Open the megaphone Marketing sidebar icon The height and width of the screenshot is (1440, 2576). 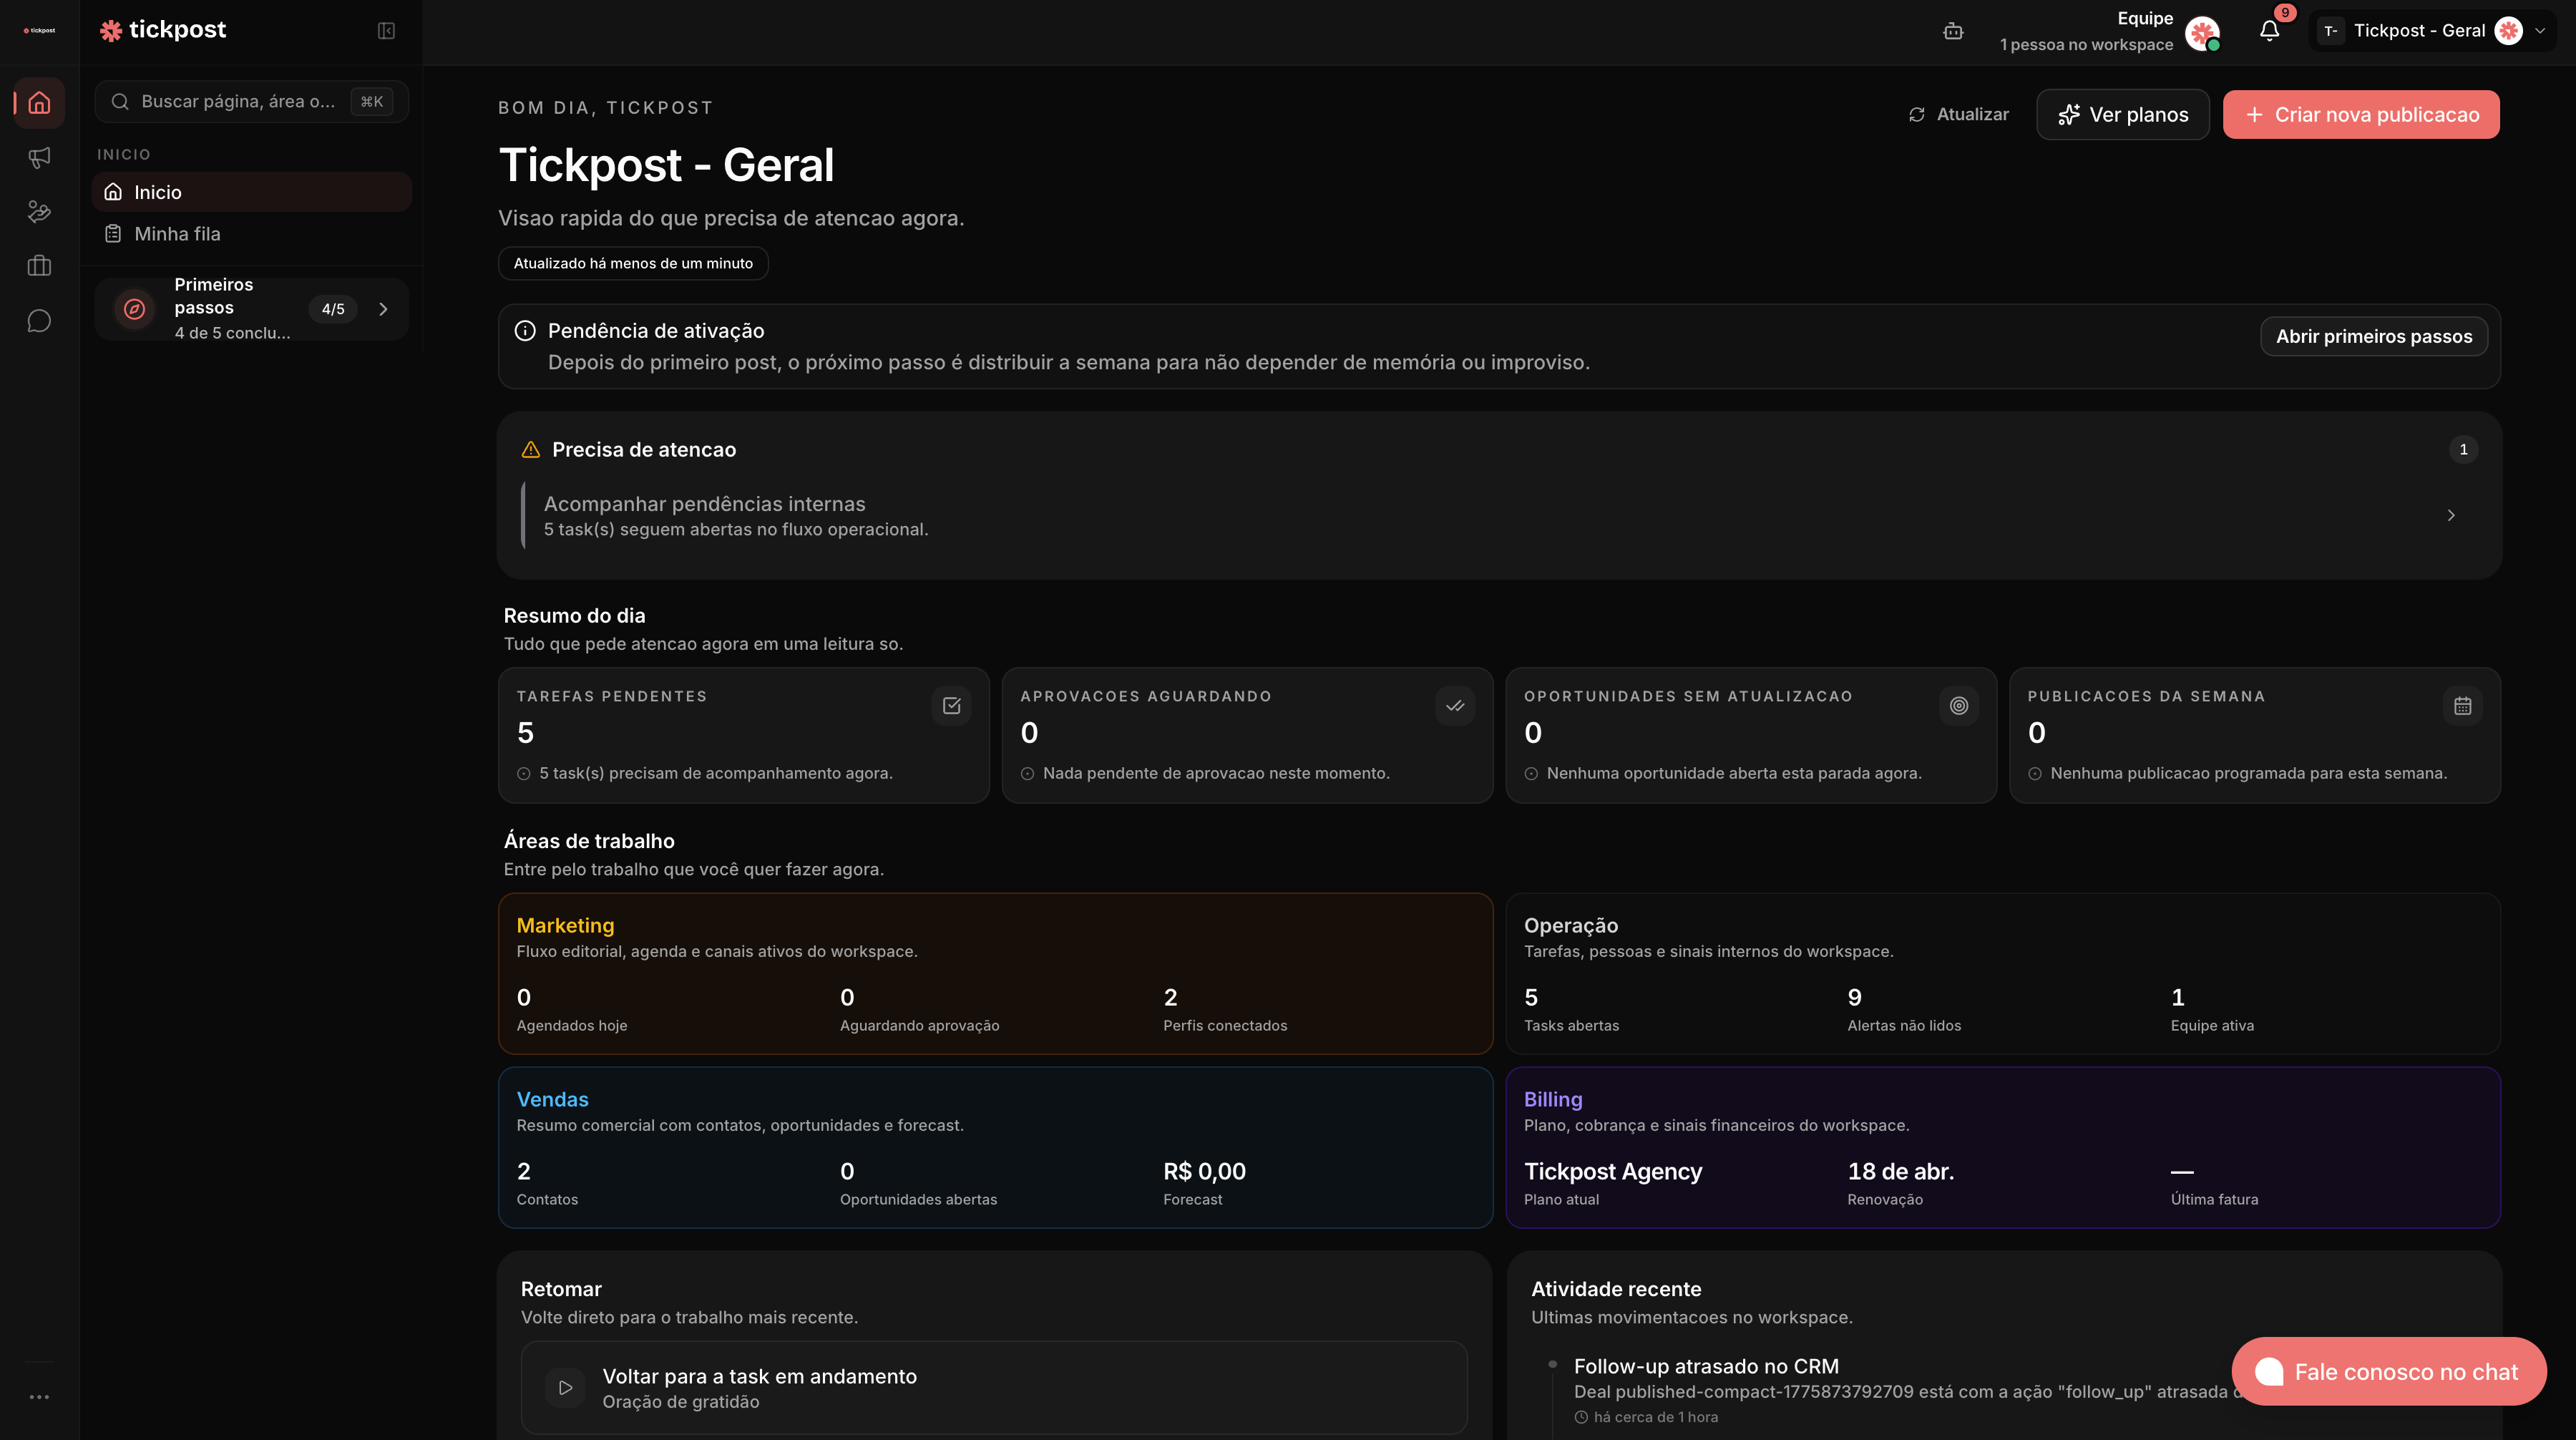[x=39, y=157]
